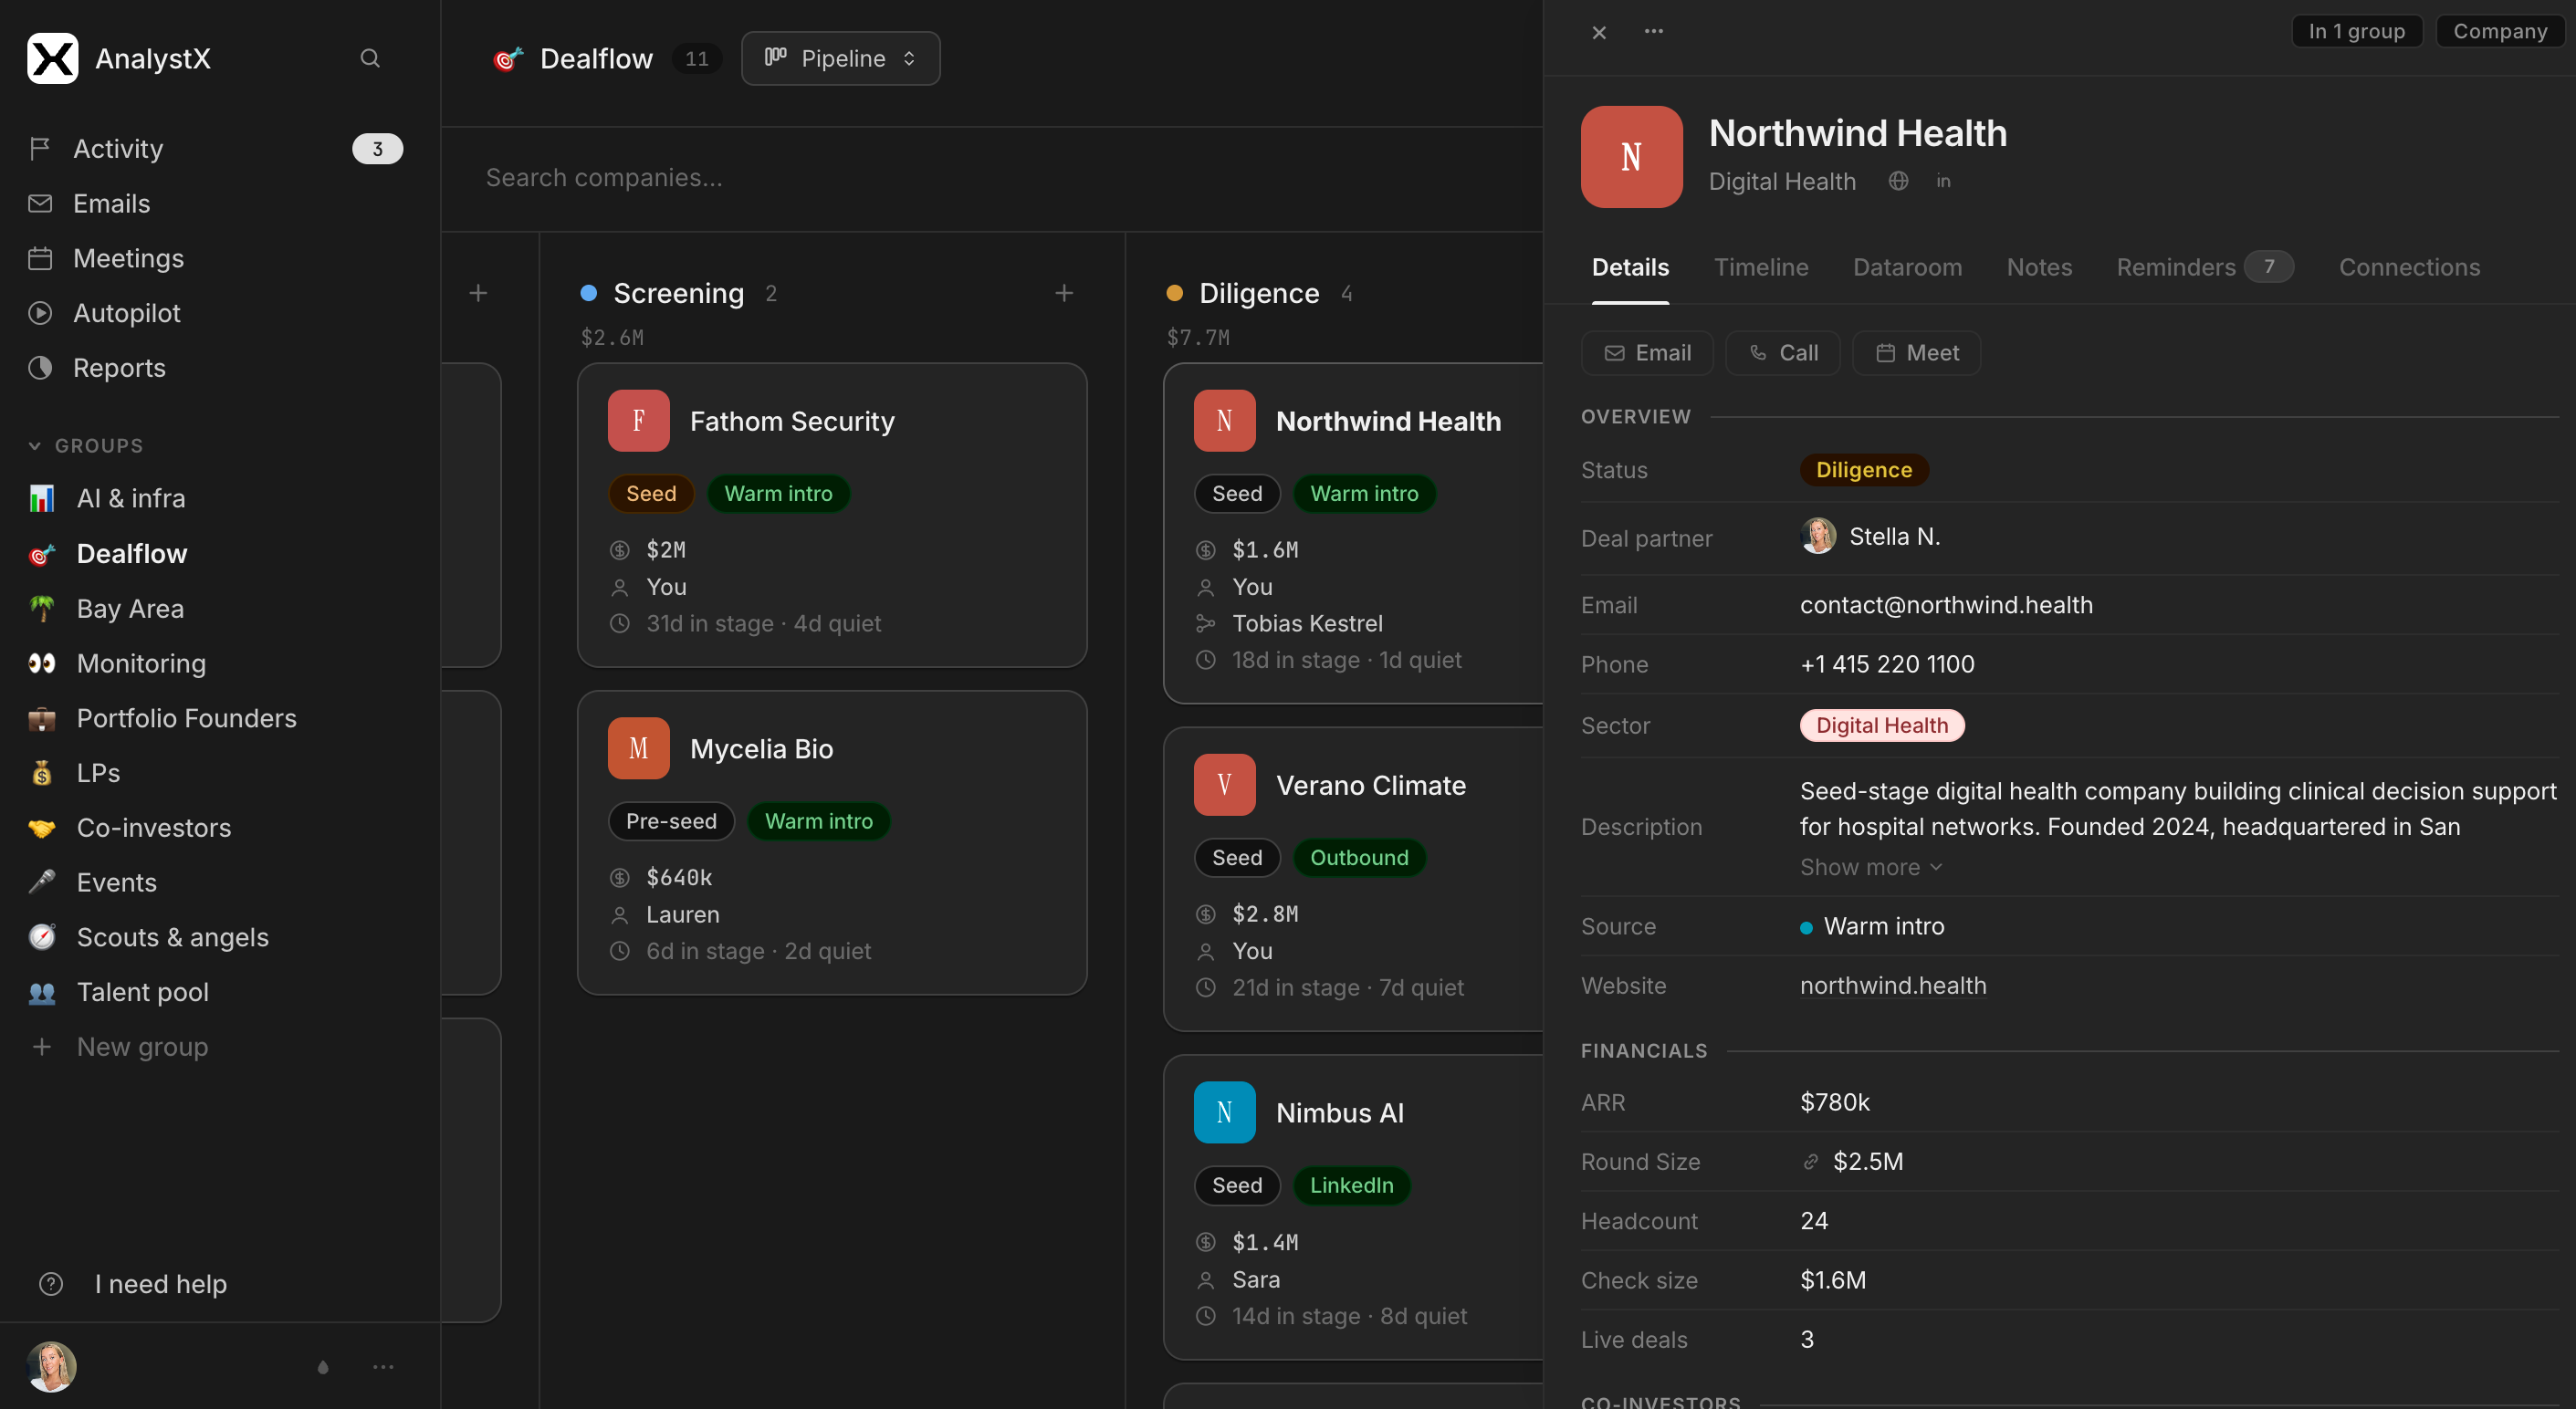This screenshot has width=2576, height=1409.
Task: Open the northwind.health website link
Action: (x=1893, y=985)
